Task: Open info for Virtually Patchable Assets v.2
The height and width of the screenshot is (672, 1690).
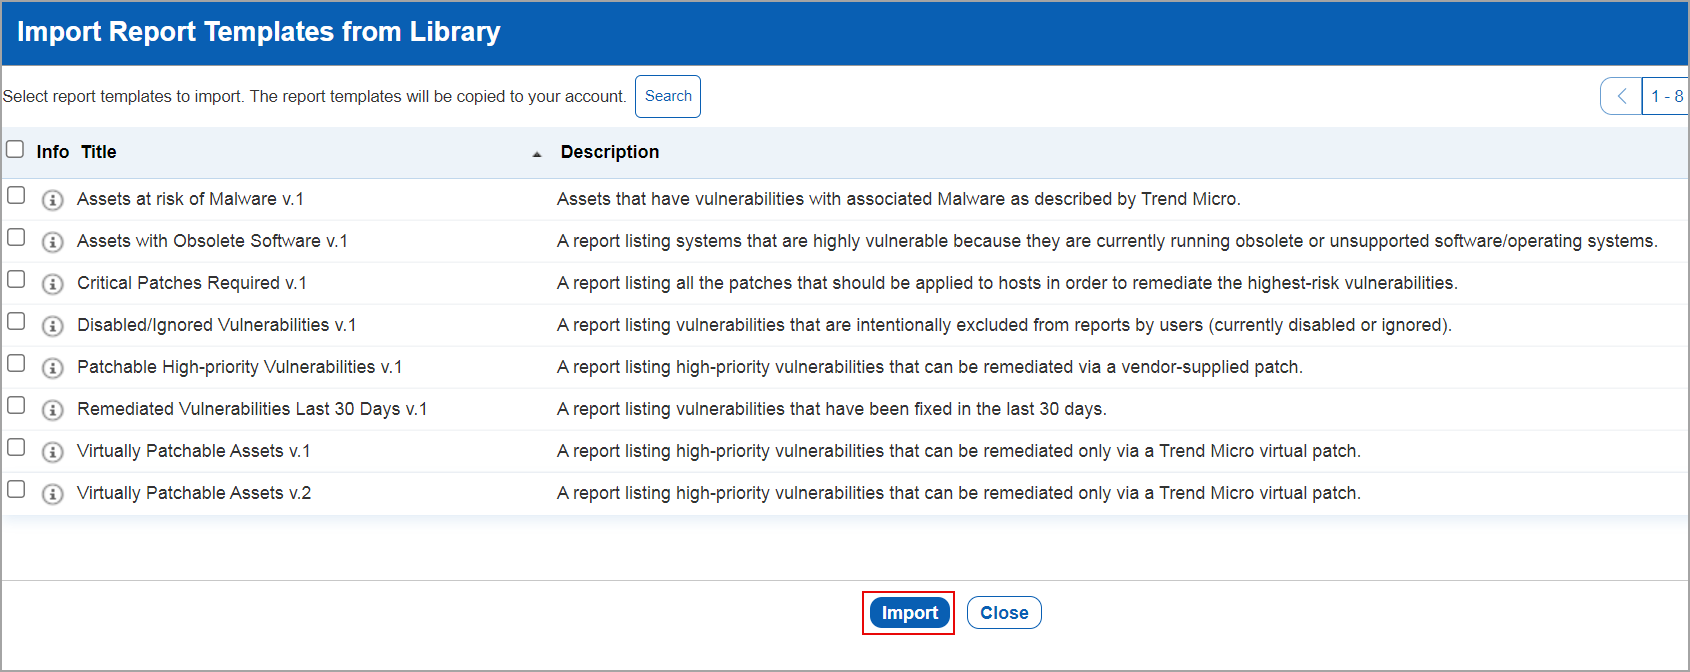Action: pyautogui.click(x=53, y=494)
